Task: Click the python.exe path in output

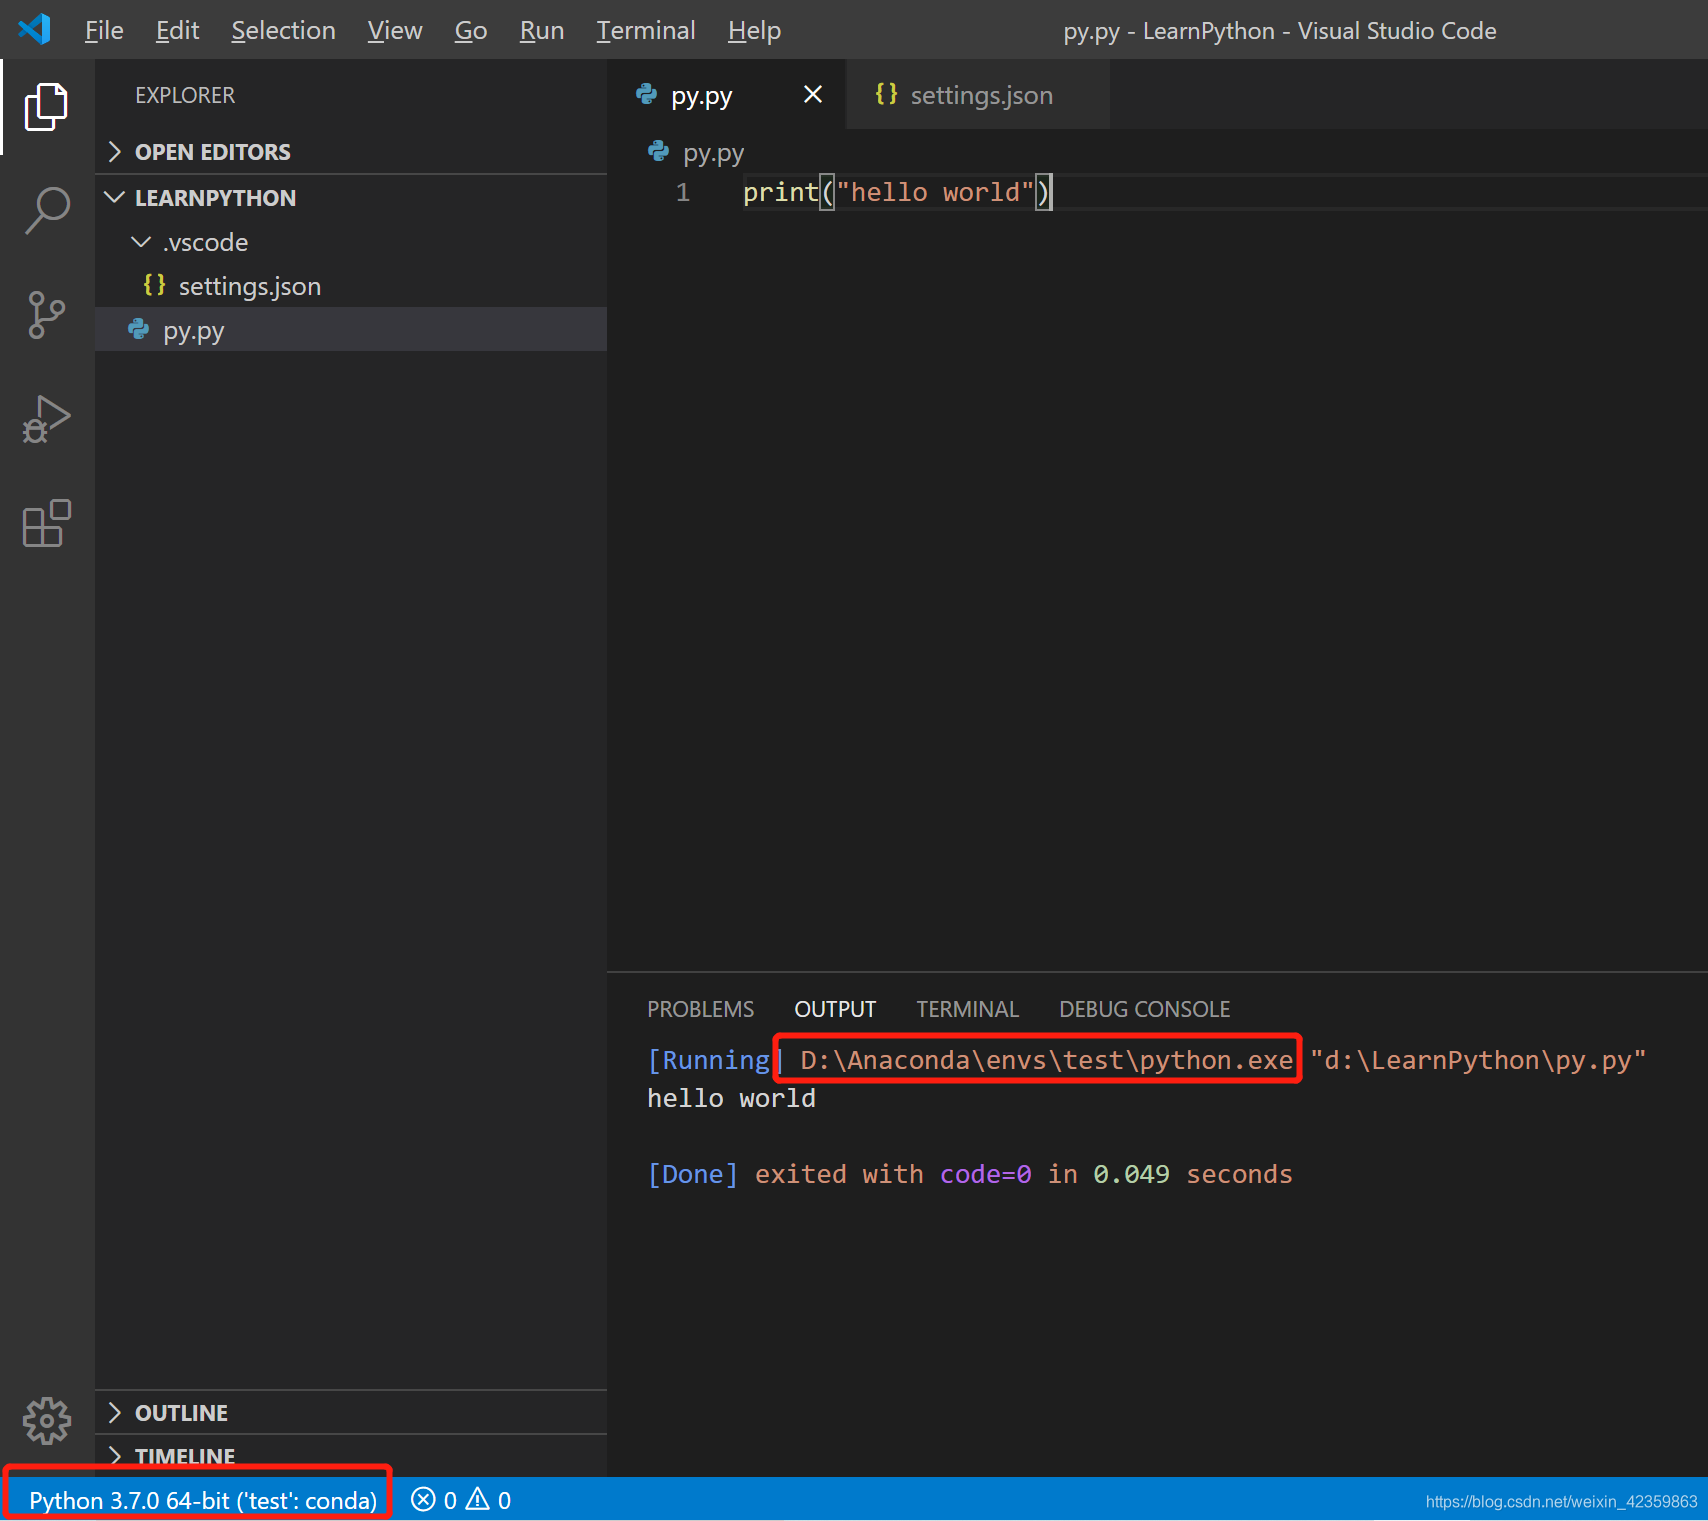Action: (x=1047, y=1060)
